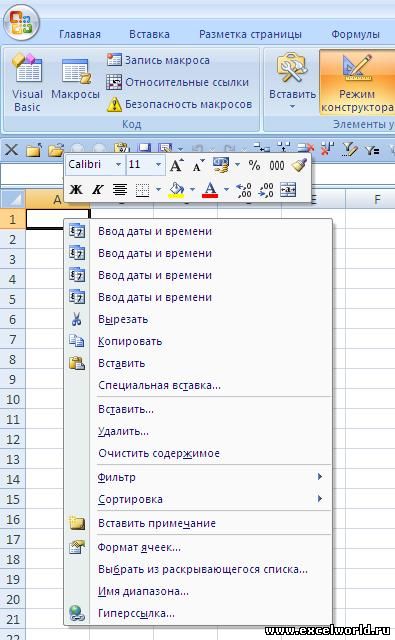Choose Специальная вставка from context menu
The height and width of the screenshot is (640, 395).
coord(198,385)
